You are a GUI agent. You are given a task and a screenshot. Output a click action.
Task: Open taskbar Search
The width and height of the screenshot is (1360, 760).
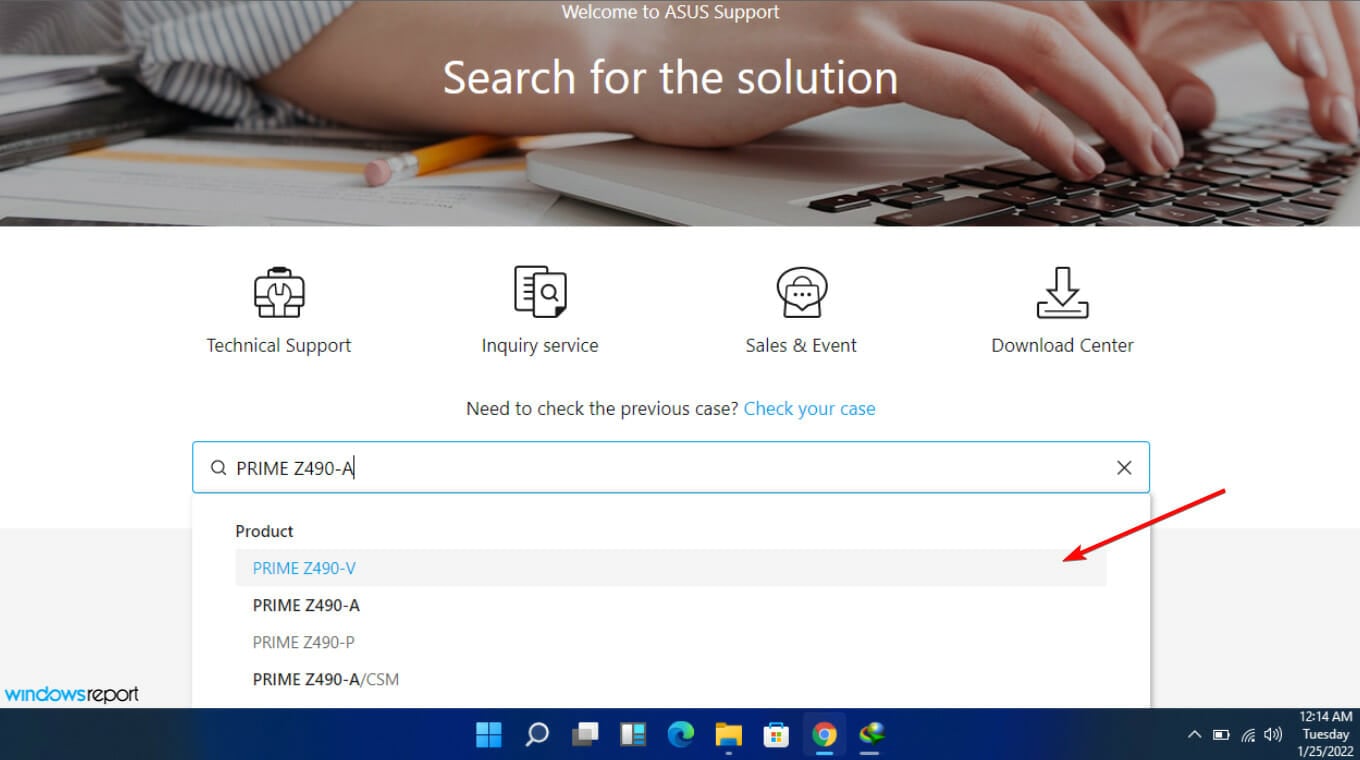537,735
